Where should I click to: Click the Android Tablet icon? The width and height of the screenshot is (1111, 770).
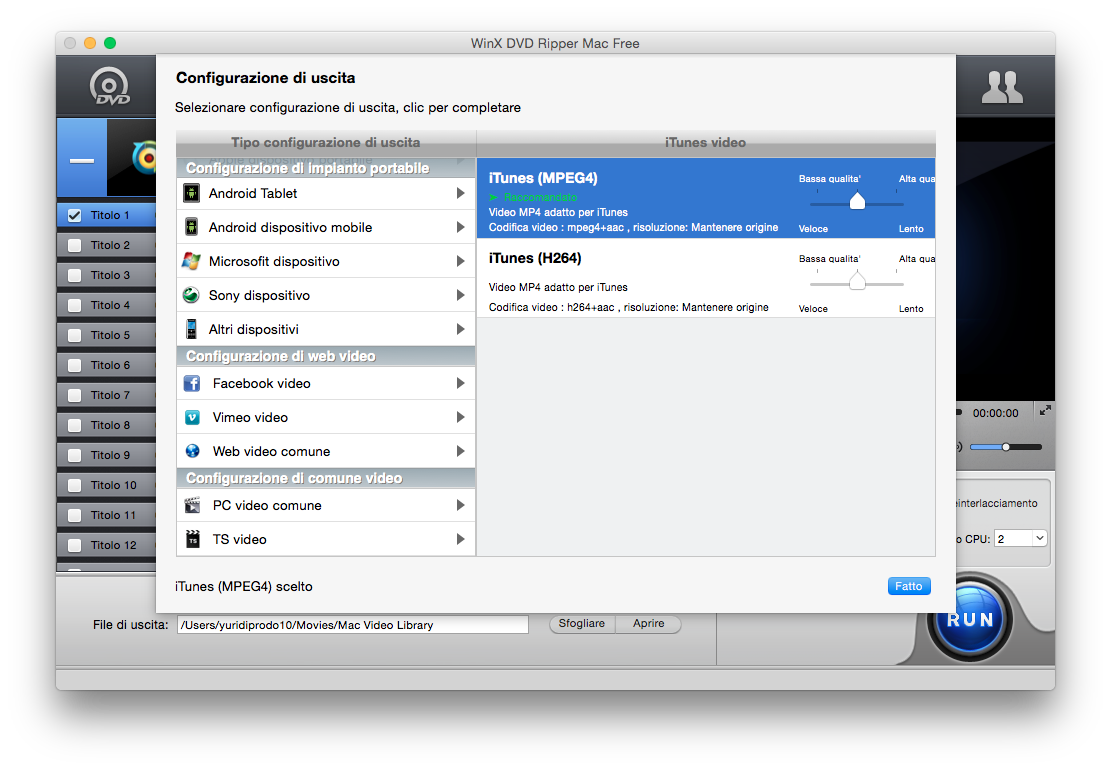tap(191, 193)
